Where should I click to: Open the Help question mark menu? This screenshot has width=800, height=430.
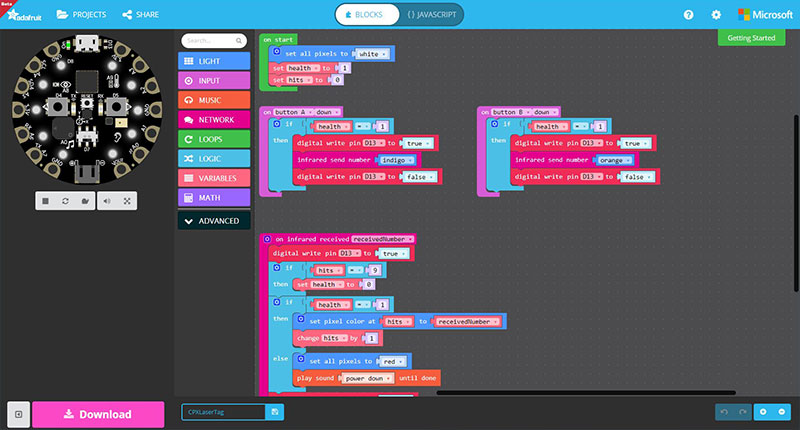tap(688, 15)
